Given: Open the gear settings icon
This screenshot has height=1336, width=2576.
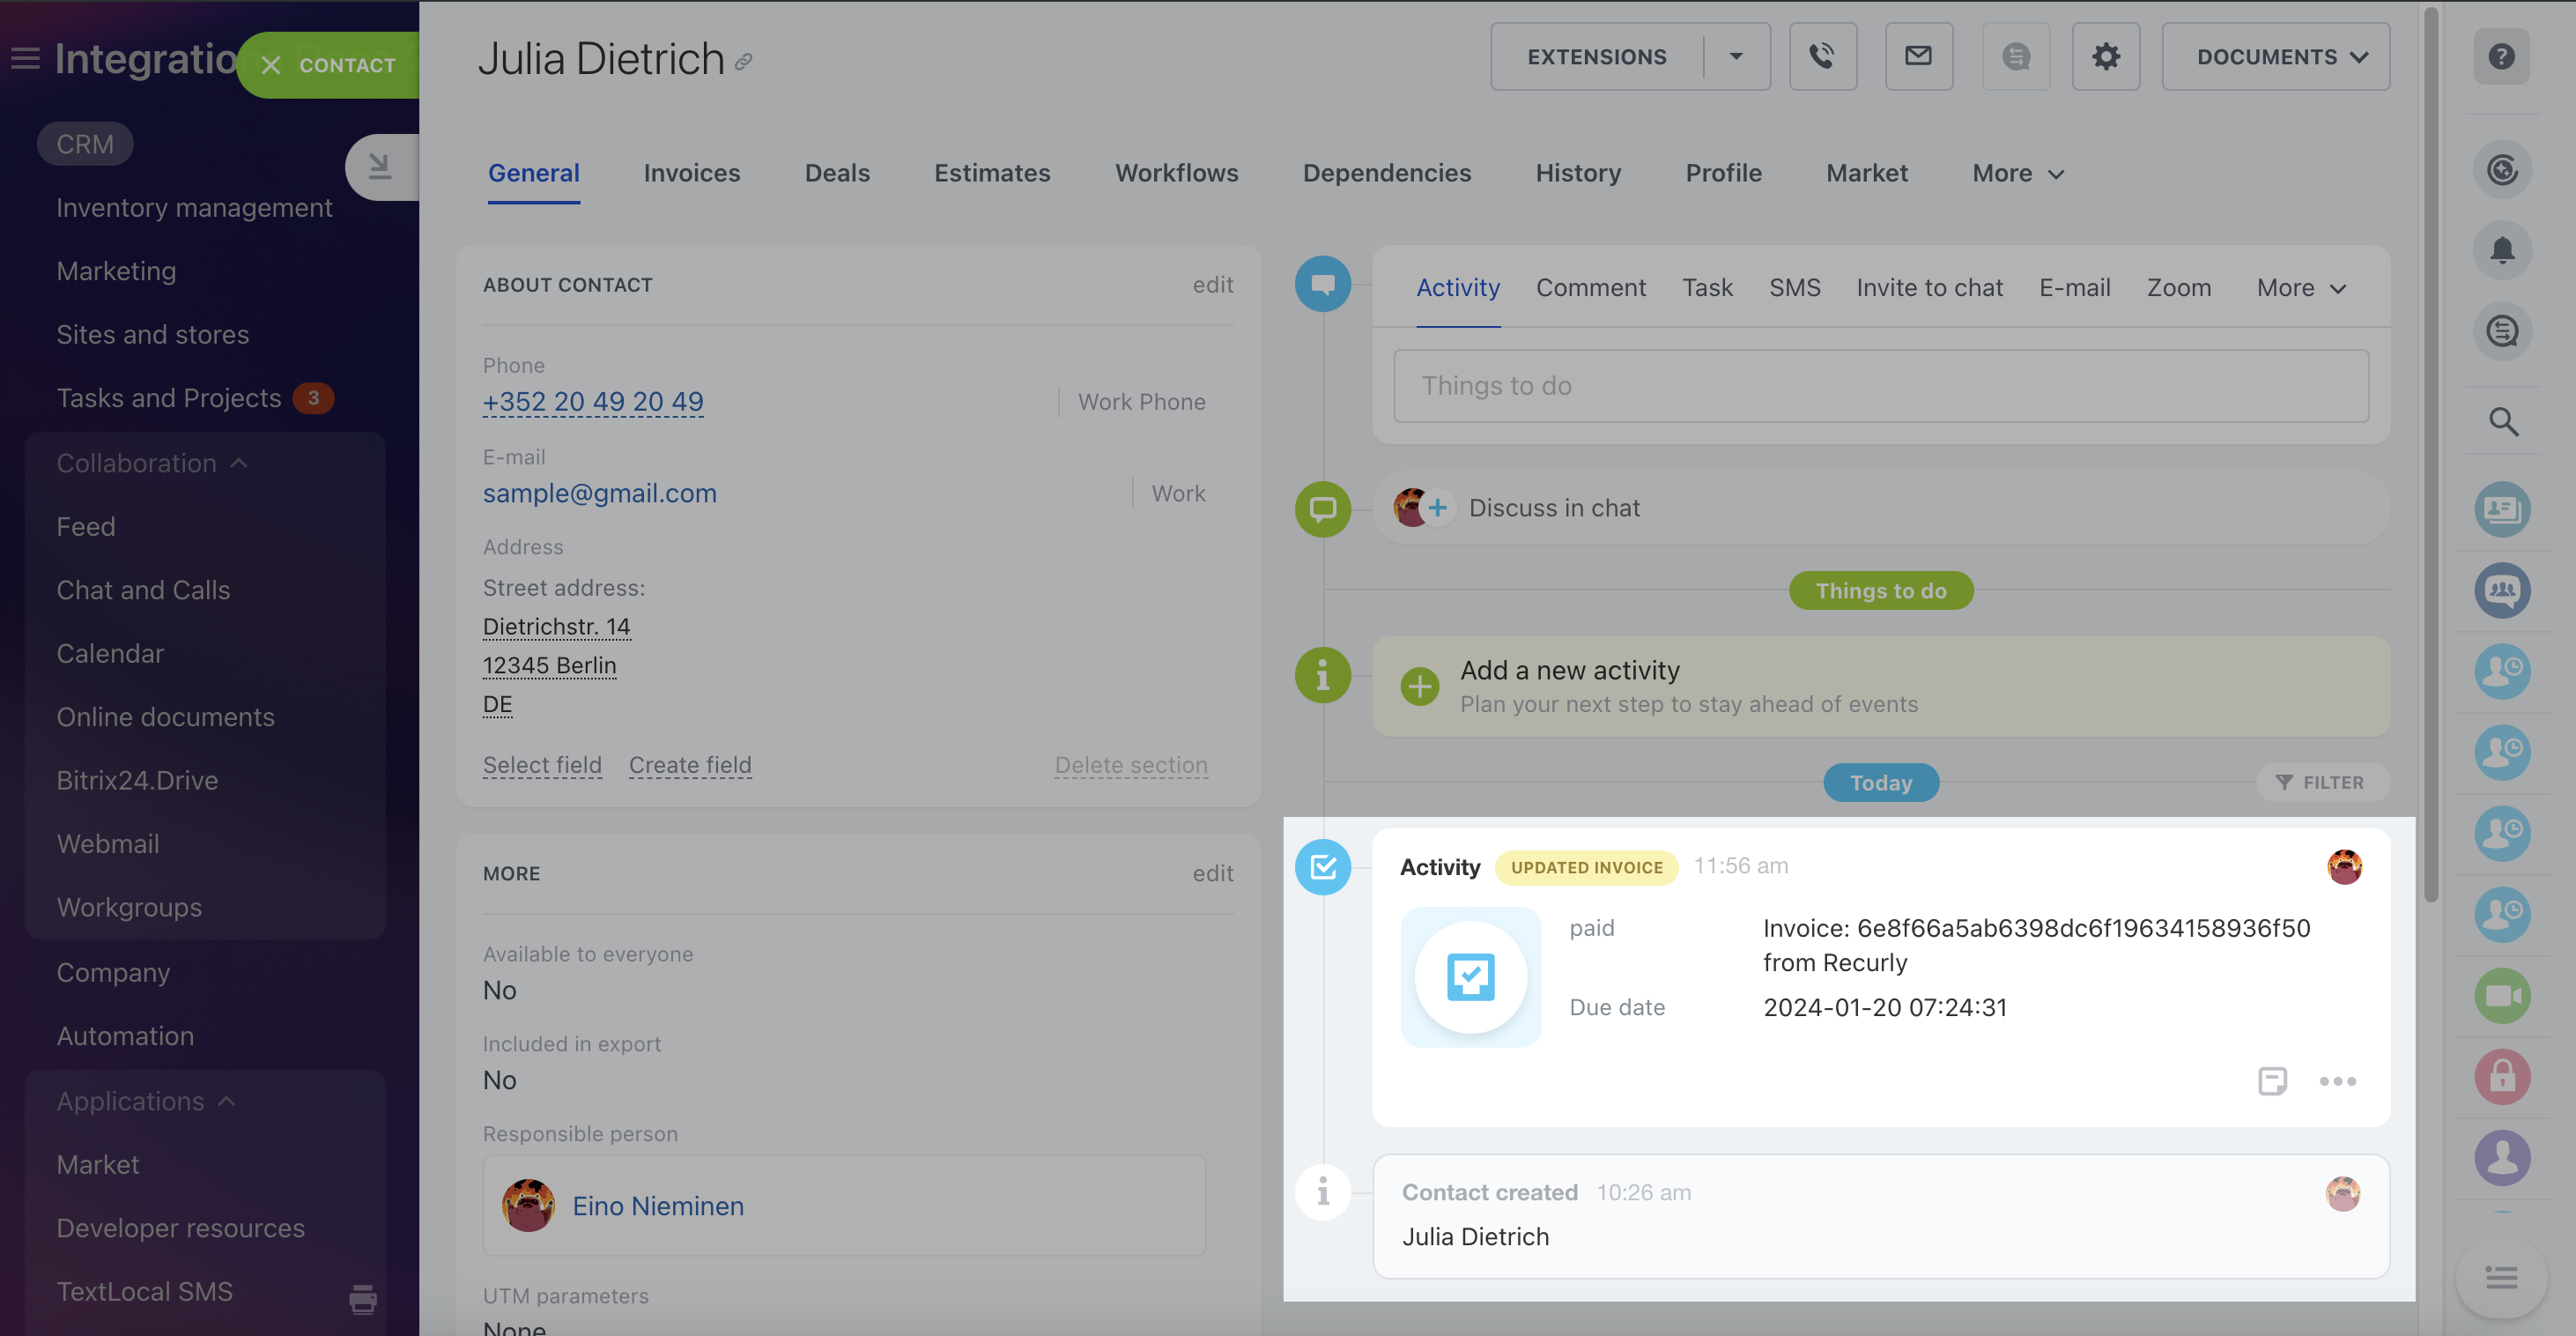Looking at the screenshot, I should tap(2105, 57).
